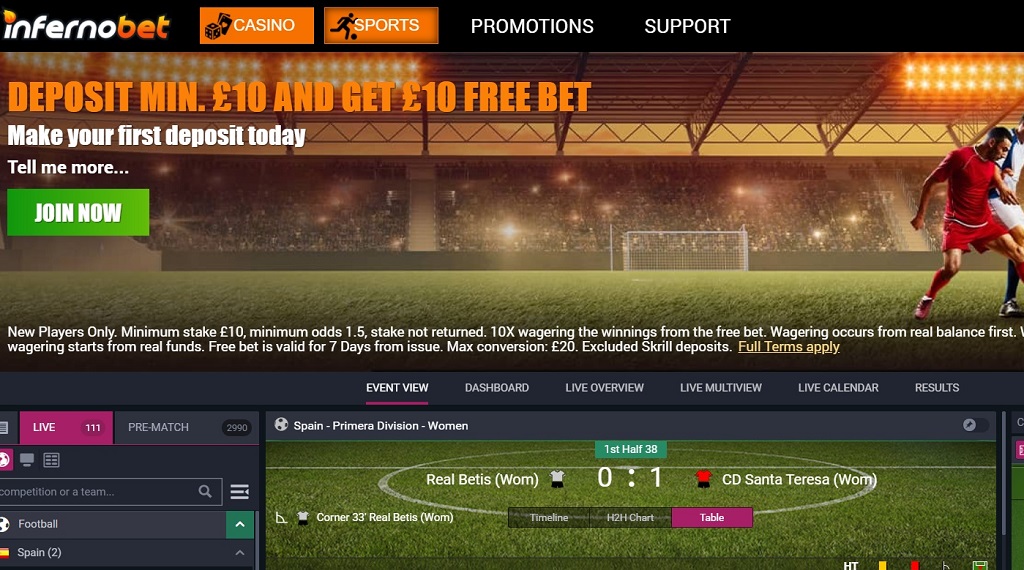Screen dimensions: 1024x570
Task: Collapse the Spain (2) section chevron
Action: pyautogui.click(x=240, y=552)
